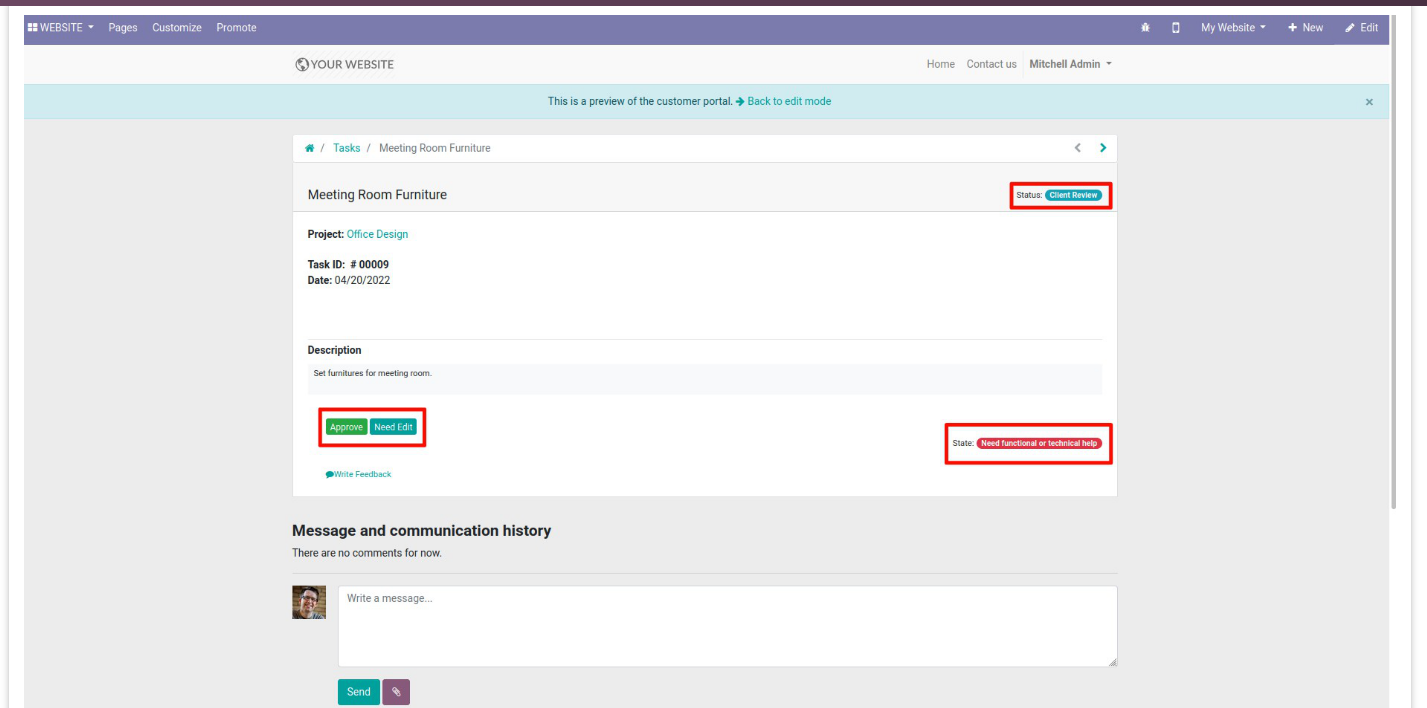Screen dimensions: 1427x708
Task: Click the New plus button
Action: (x=1305, y=28)
